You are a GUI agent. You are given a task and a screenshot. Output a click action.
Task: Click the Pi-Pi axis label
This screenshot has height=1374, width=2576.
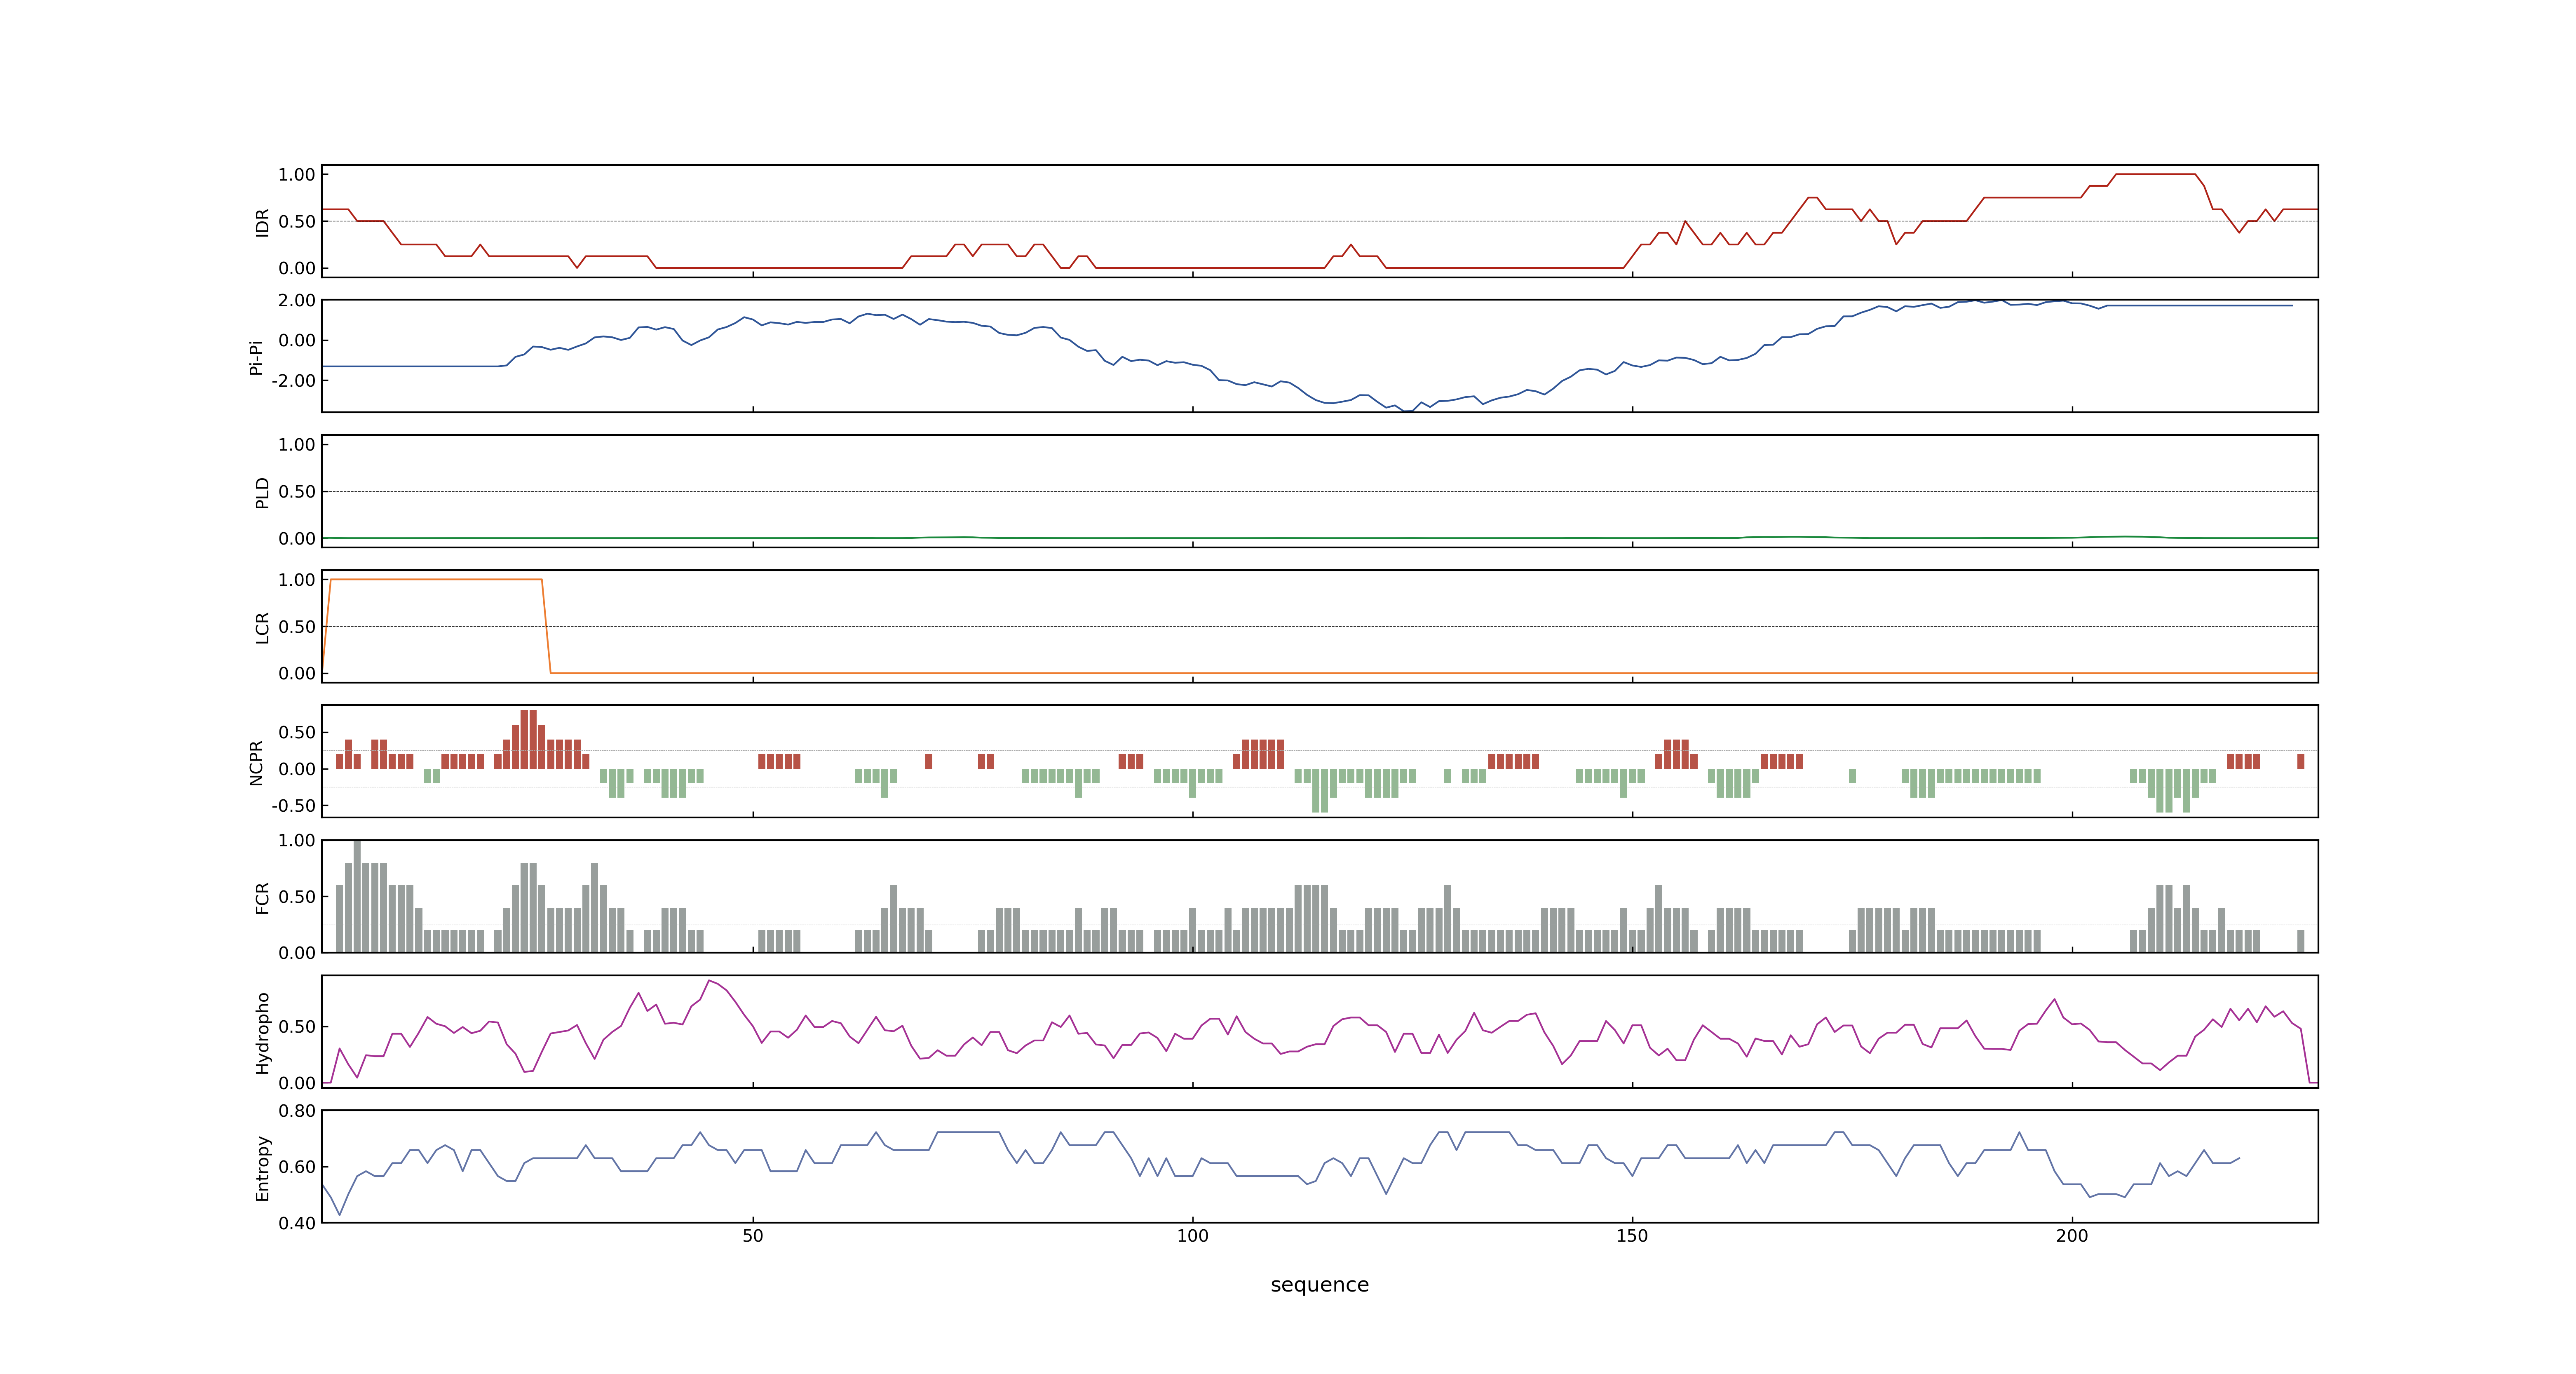(x=256, y=357)
